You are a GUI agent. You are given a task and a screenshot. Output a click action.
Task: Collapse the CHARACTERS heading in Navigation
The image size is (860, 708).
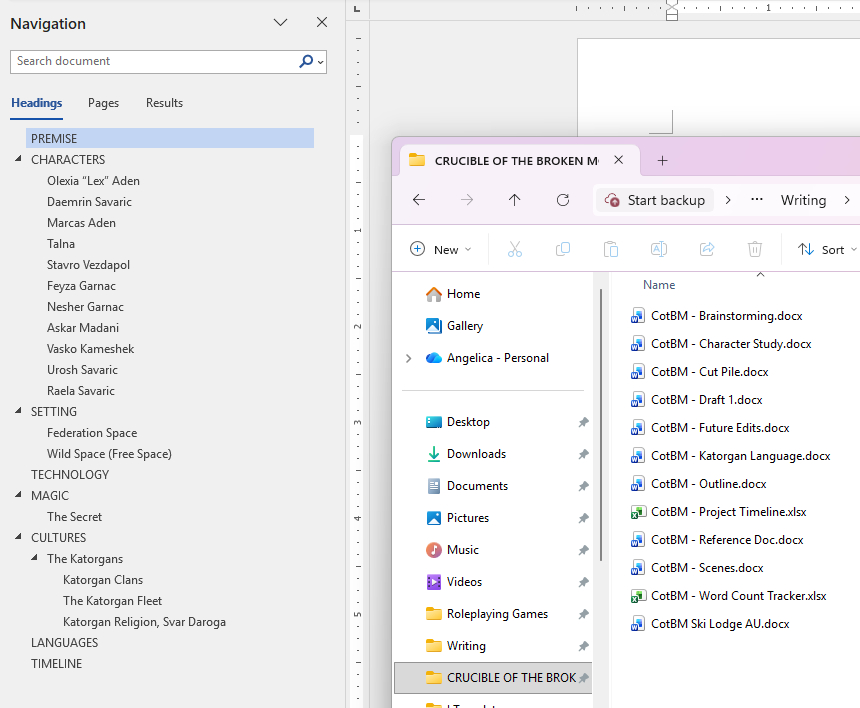point(18,159)
